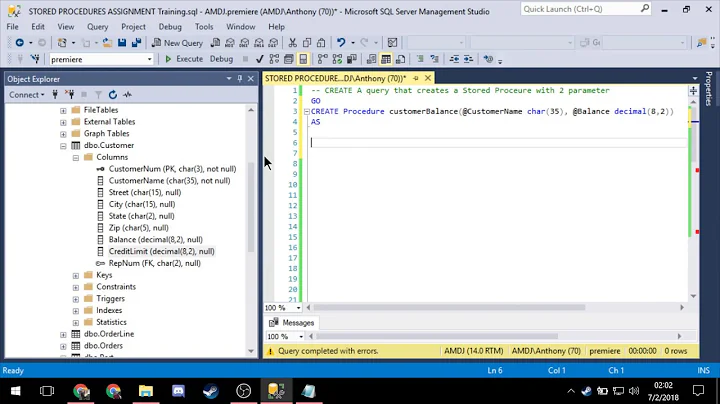Screen dimensions: 720x404
Task: Open the Connect dropdown in Object Explorer
Action: (27, 95)
